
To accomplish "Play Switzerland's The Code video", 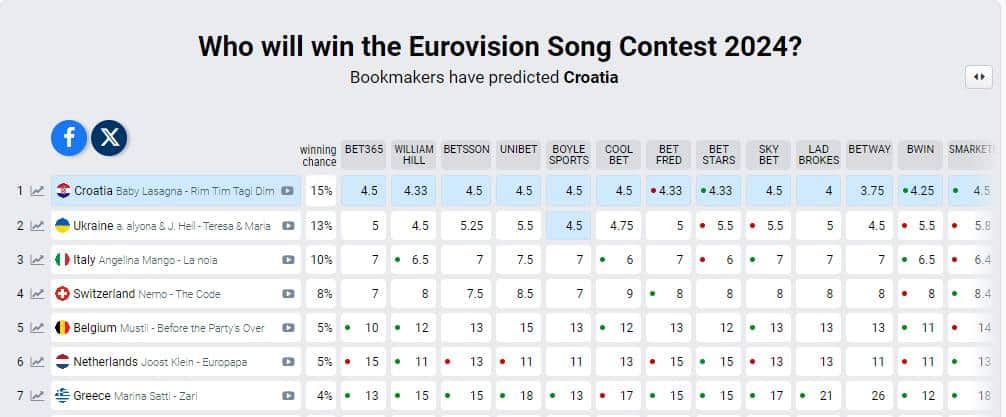I will 288,294.
